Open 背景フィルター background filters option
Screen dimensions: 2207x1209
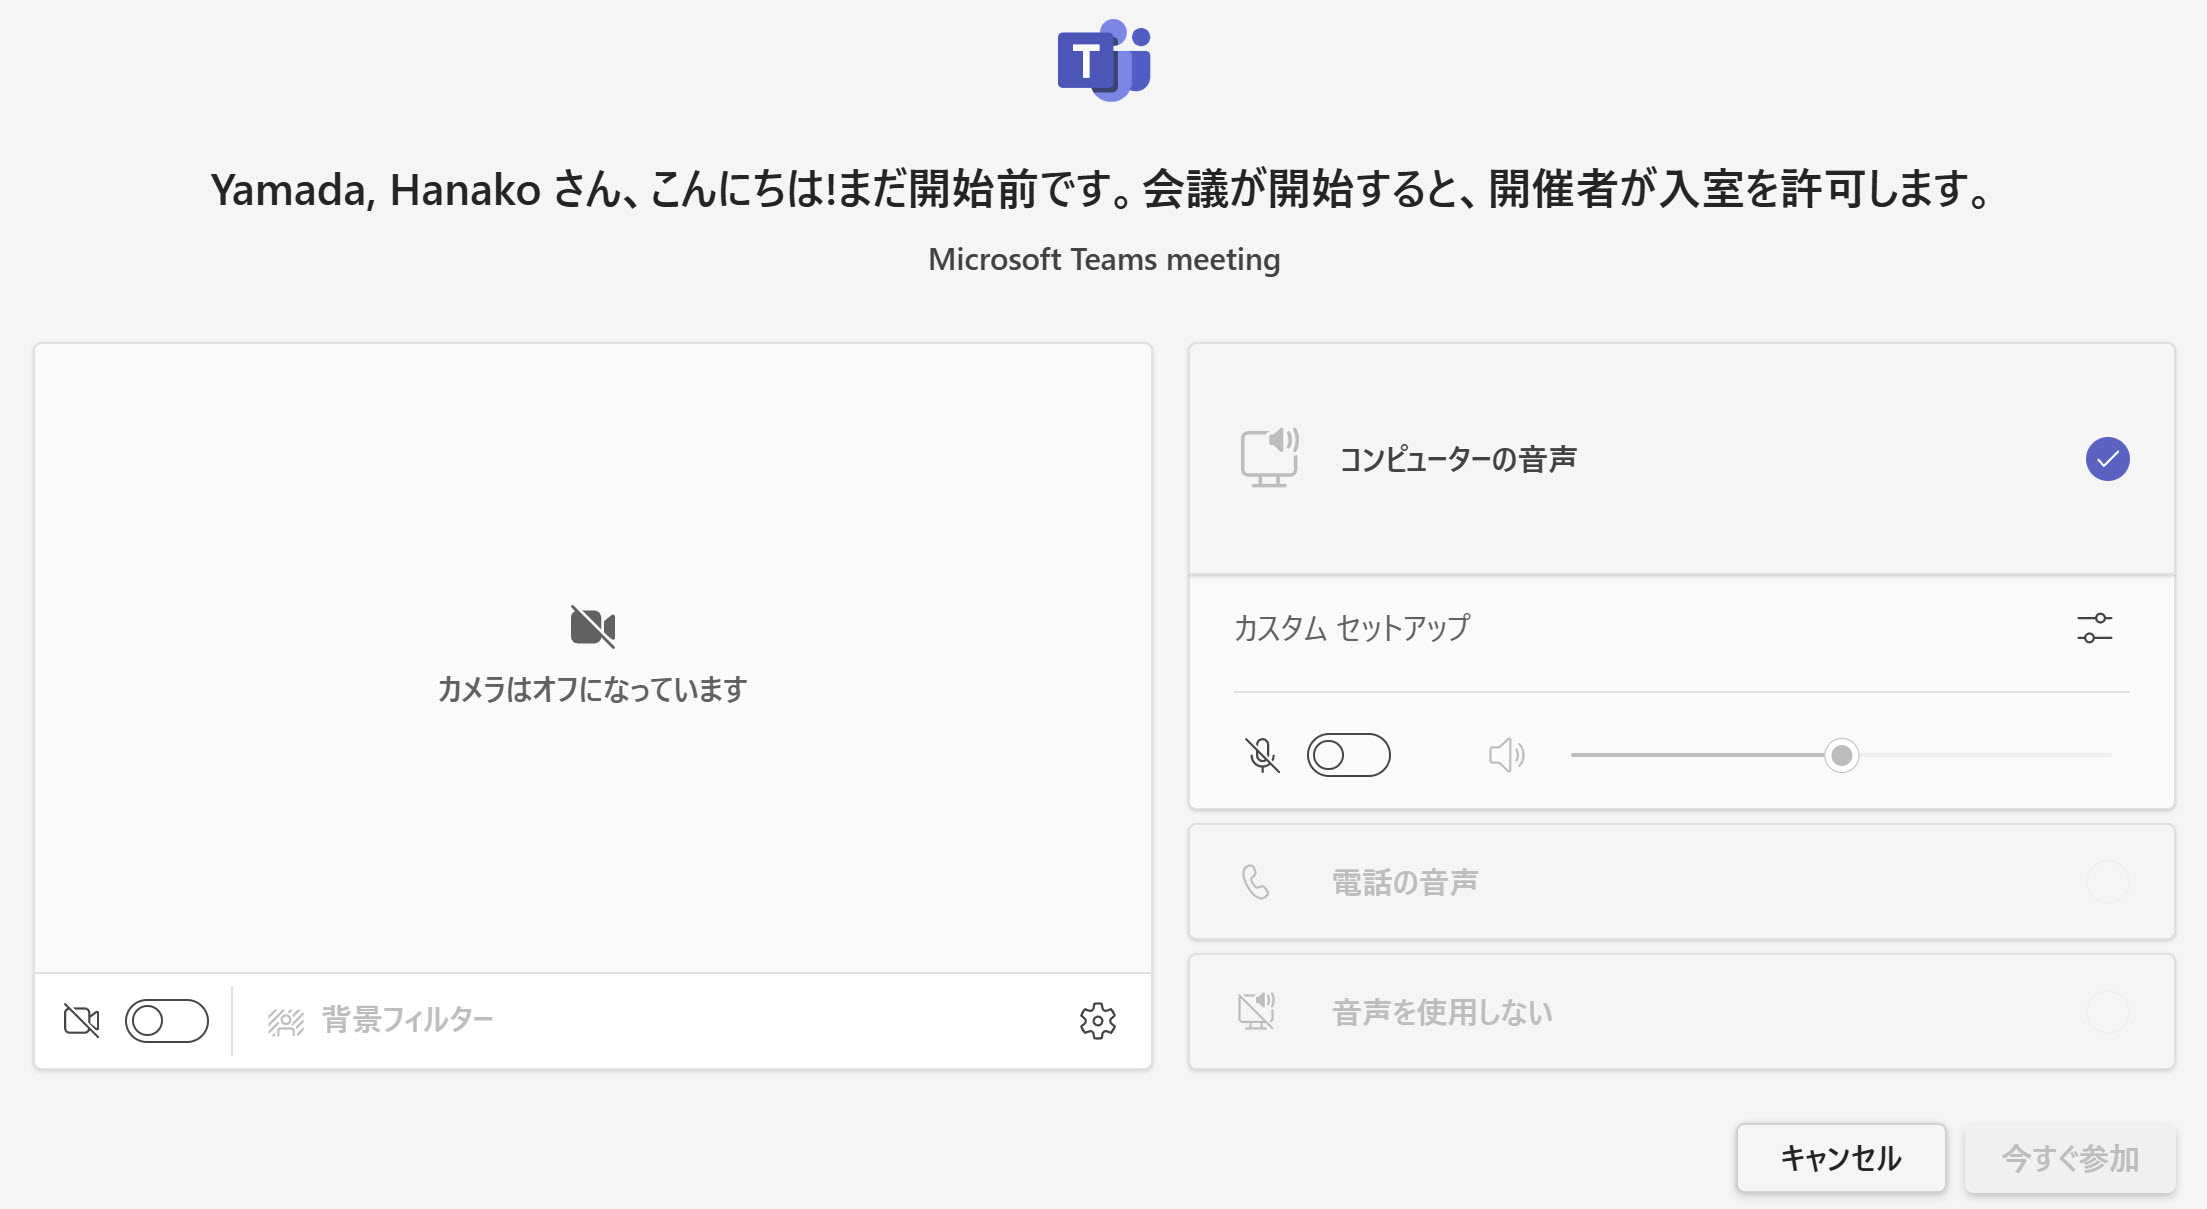pyautogui.click(x=380, y=1021)
